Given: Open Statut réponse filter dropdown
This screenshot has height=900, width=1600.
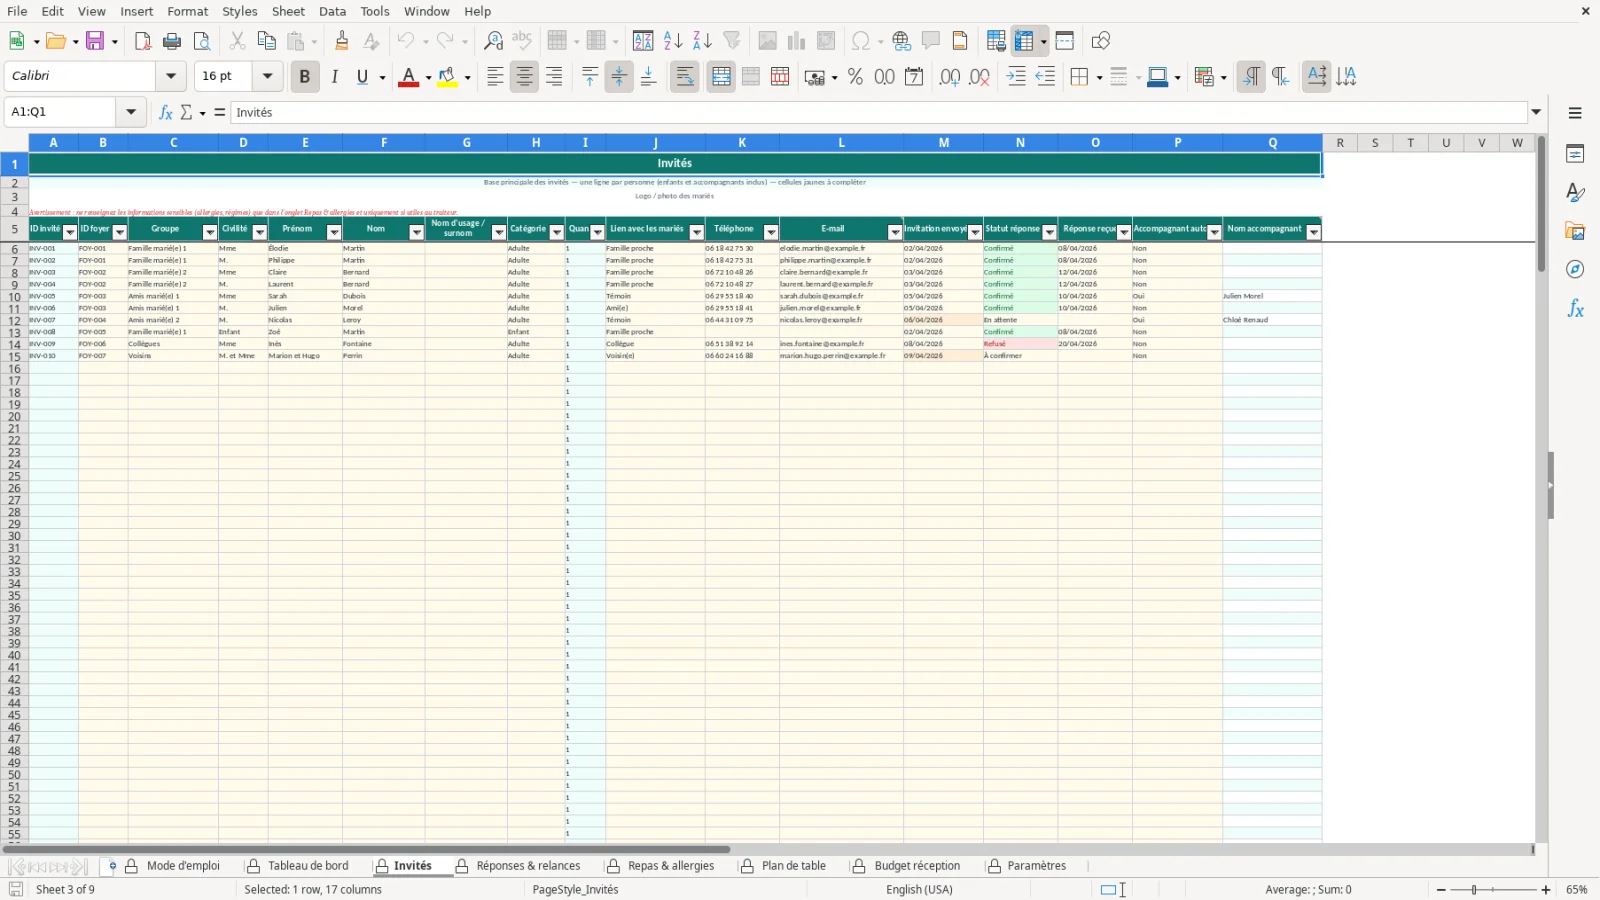Looking at the screenshot, I should (x=1050, y=232).
